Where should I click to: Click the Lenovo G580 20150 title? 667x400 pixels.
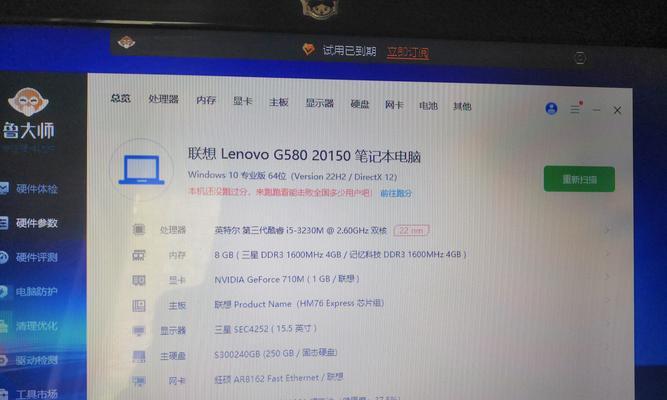point(304,155)
